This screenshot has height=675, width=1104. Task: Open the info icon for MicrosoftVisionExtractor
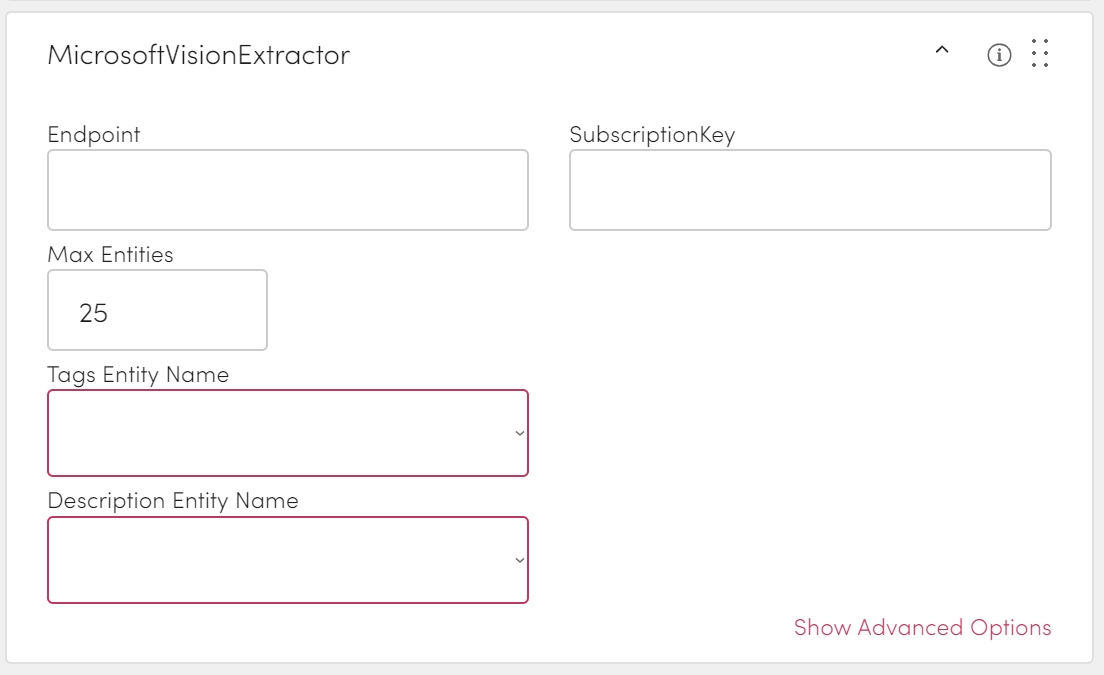(999, 55)
